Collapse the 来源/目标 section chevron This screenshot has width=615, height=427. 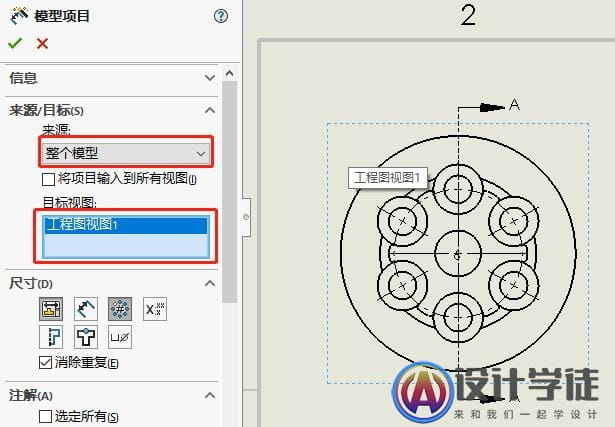210,110
